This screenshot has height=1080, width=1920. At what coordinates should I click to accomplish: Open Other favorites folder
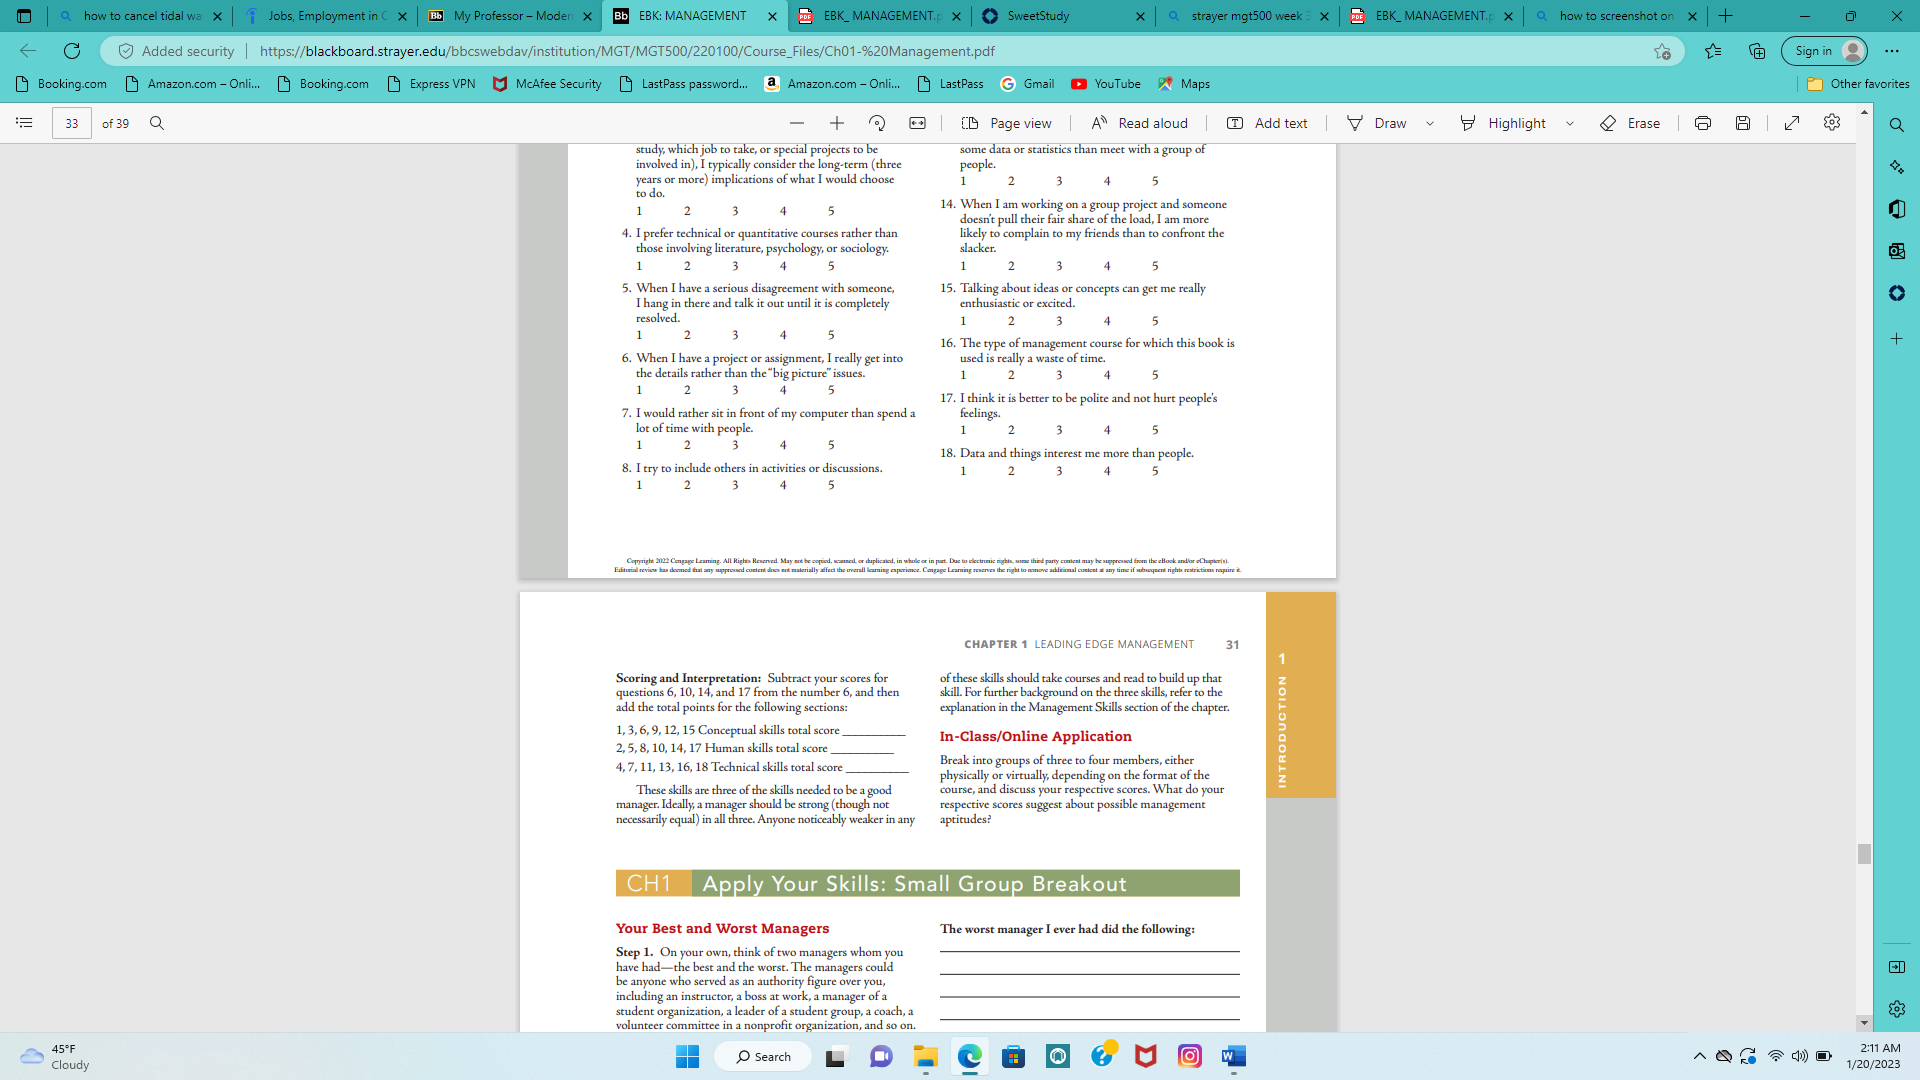tap(1858, 84)
